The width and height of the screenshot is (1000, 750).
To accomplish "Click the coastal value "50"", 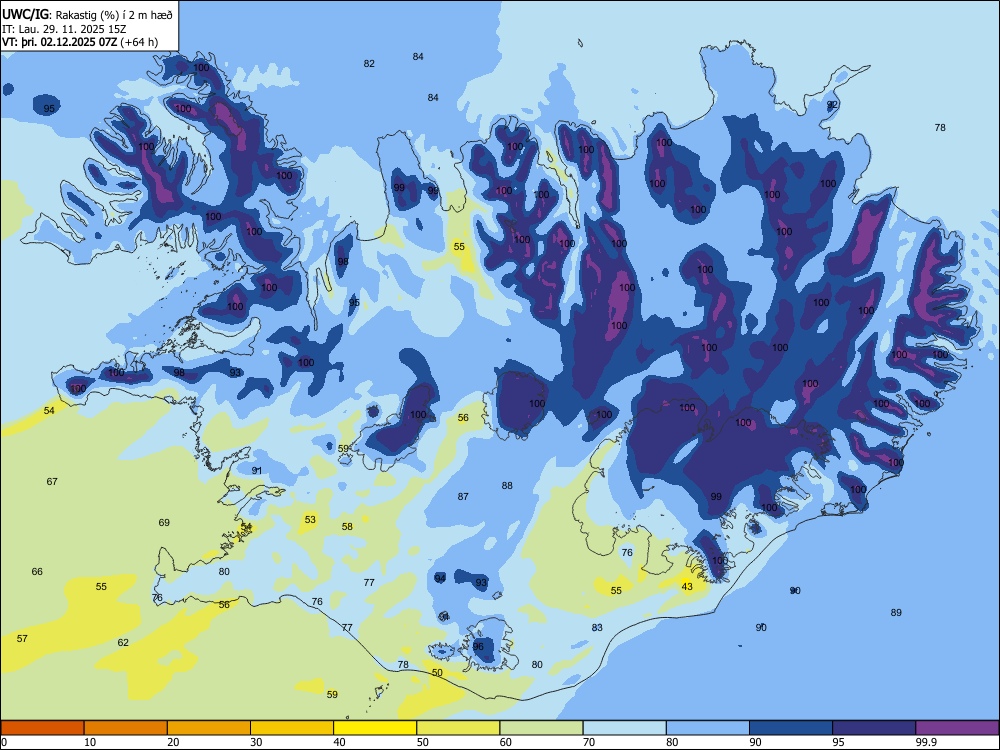I will 437,673.
